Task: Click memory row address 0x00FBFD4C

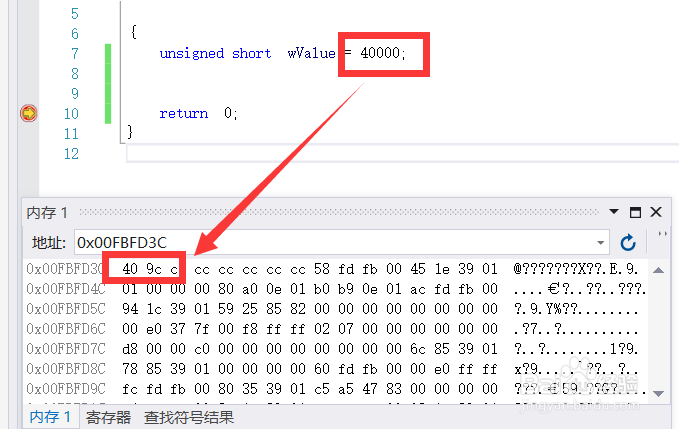Action: point(66,289)
